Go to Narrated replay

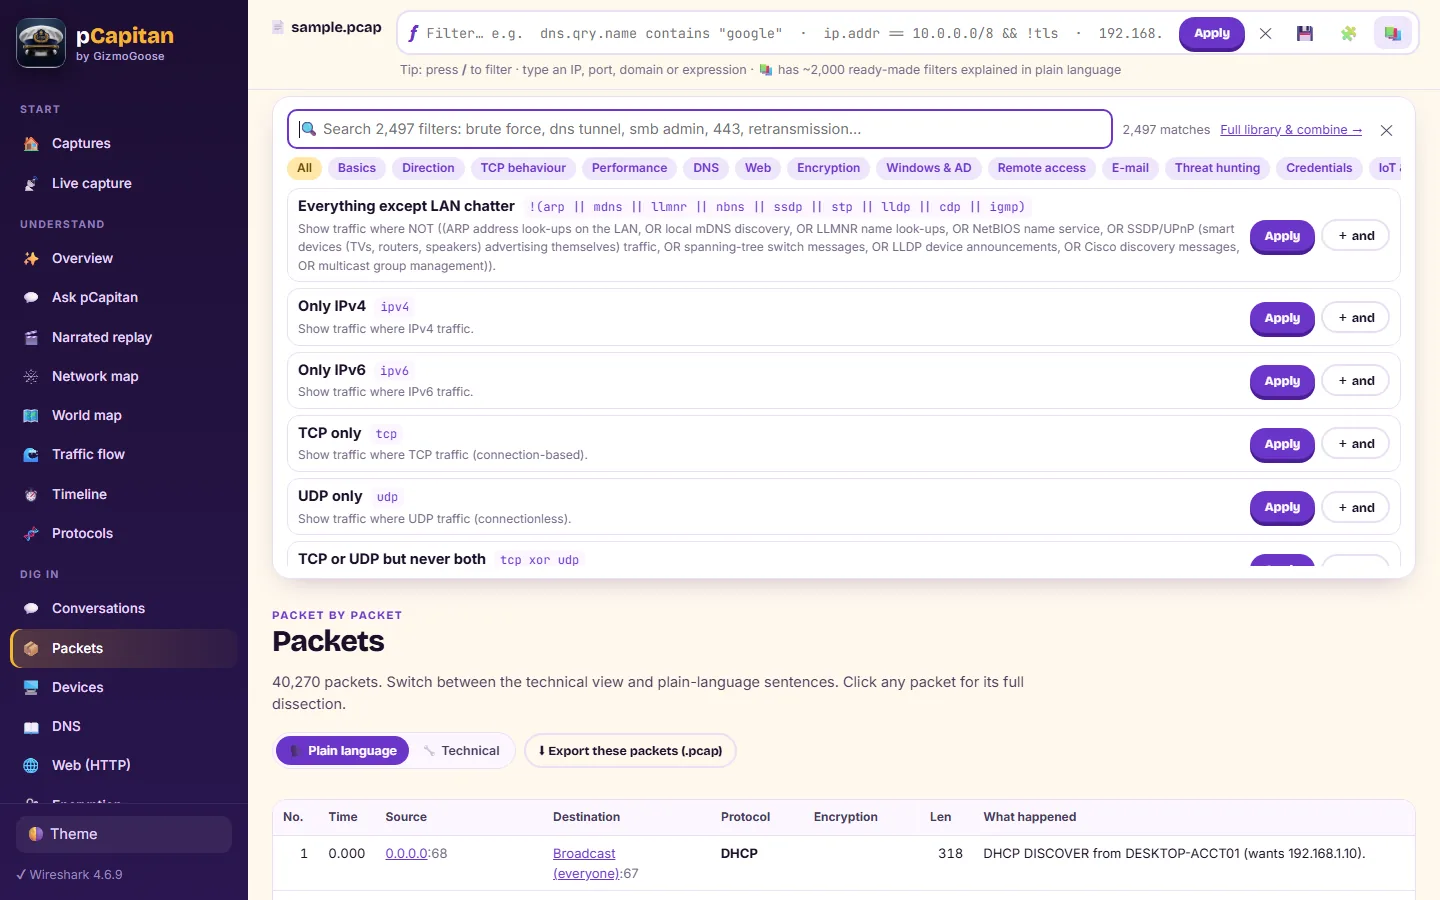[x=124, y=337]
